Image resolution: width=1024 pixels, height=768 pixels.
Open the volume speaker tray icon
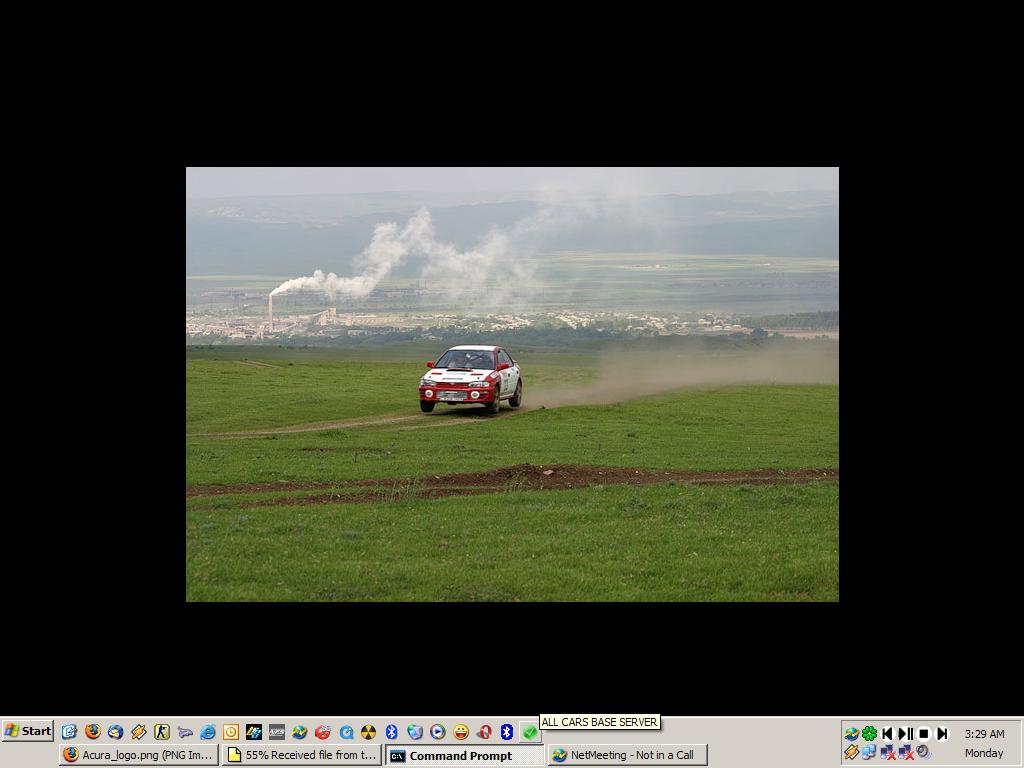[x=923, y=752]
